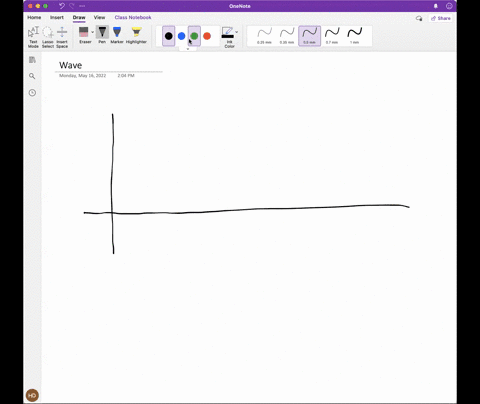Choose the Eraser tool

(85, 35)
